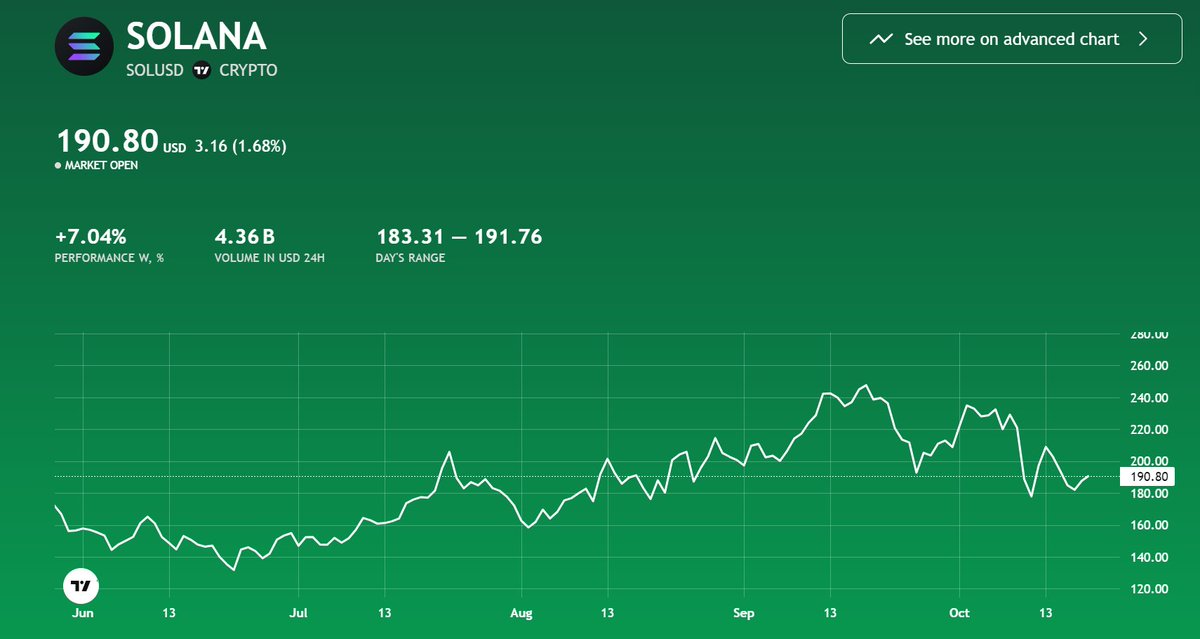Click the SOLUSD ticker symbol

[x=155, y=70]
